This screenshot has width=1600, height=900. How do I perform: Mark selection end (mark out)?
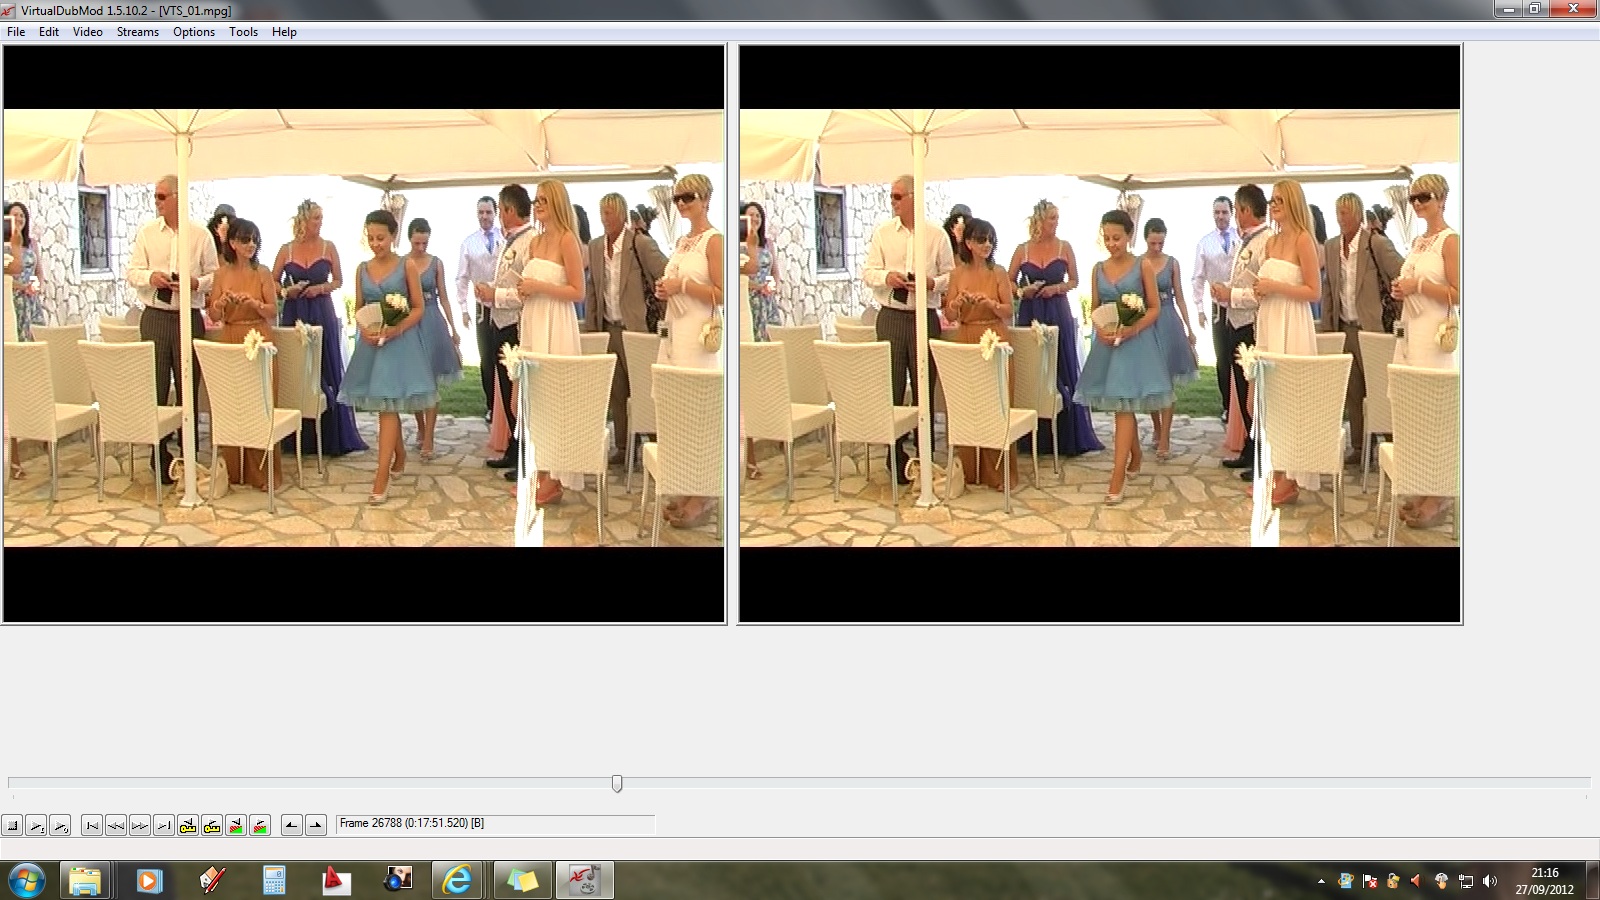316,825
